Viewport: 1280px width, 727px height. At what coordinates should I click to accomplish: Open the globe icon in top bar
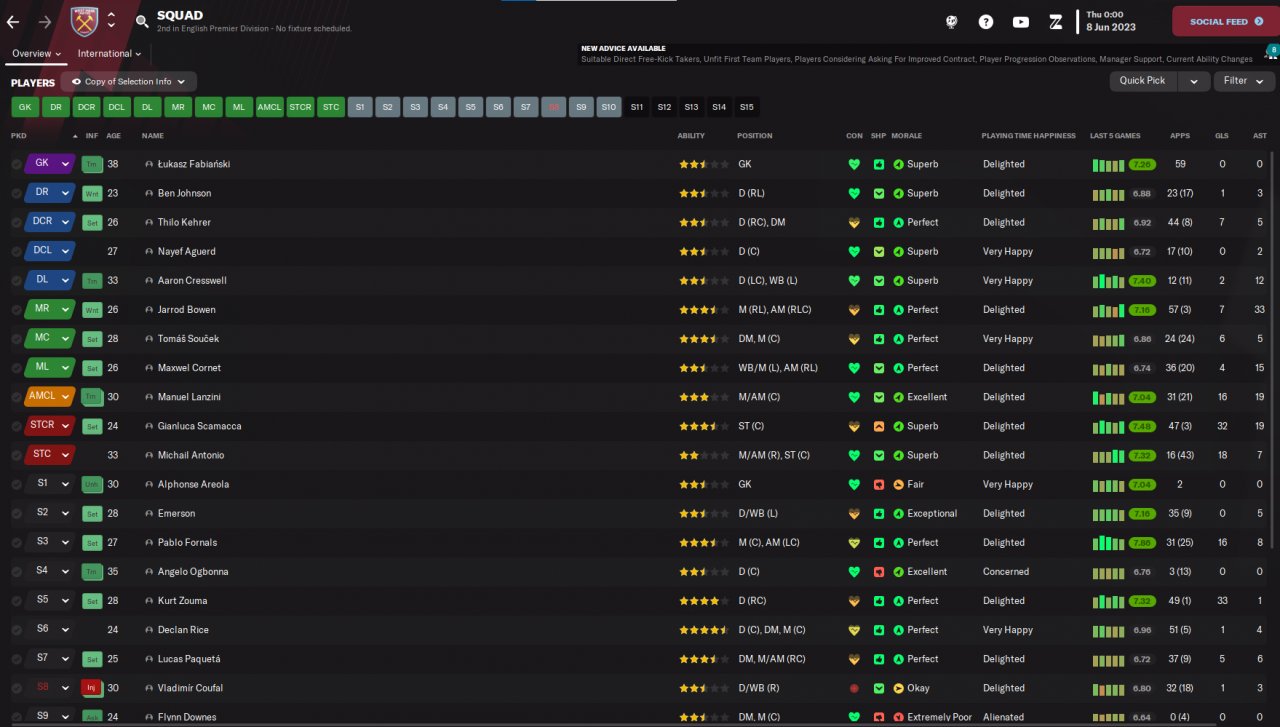[952, 21]
